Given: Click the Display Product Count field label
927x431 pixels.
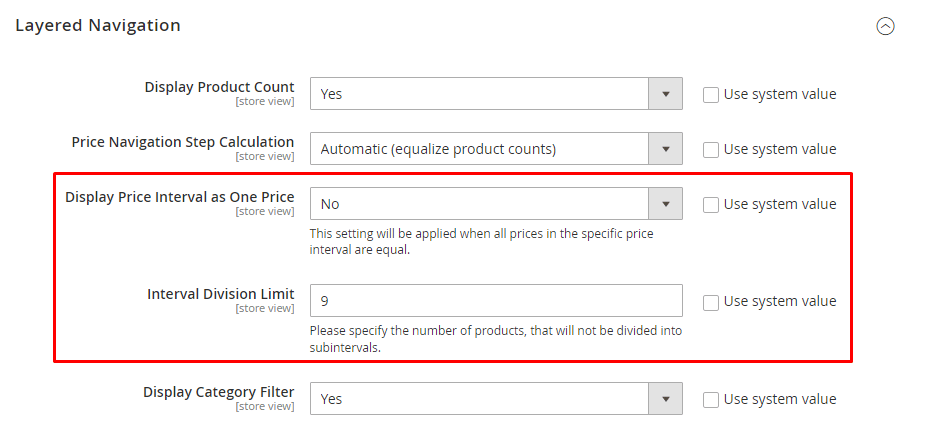Looking at the screenshot, I should 219,87.
